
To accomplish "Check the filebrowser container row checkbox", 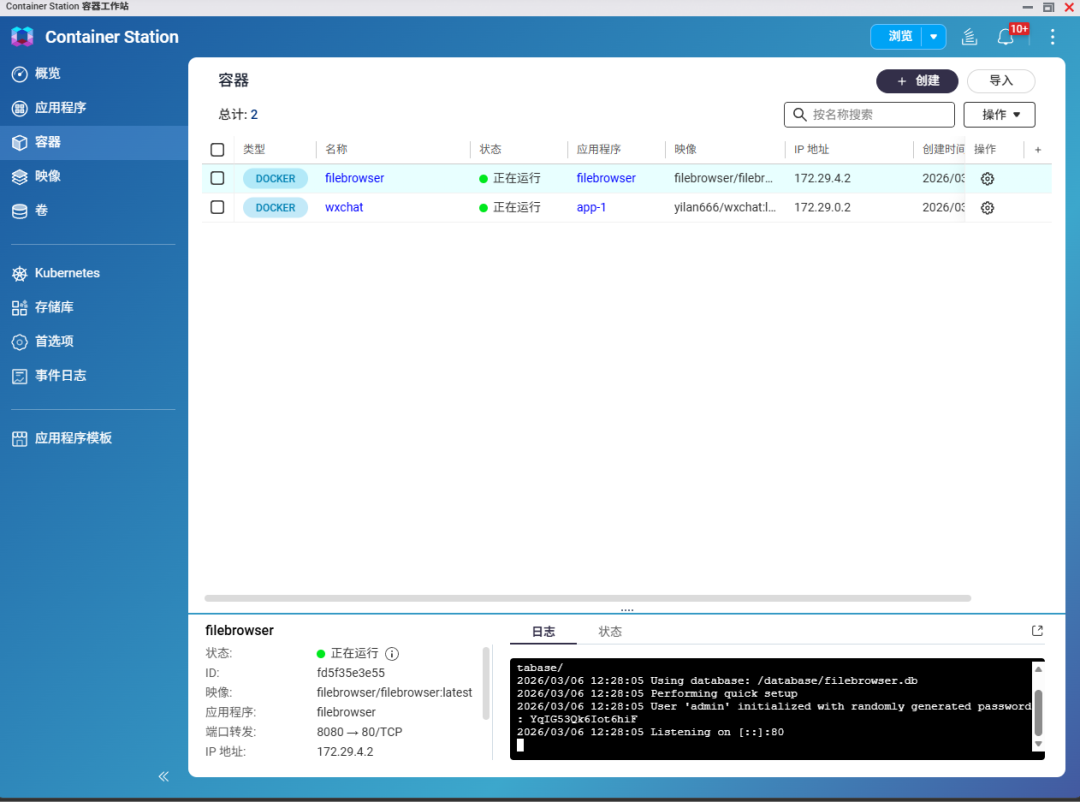I will pyautogui.click(x=217, y=178).
